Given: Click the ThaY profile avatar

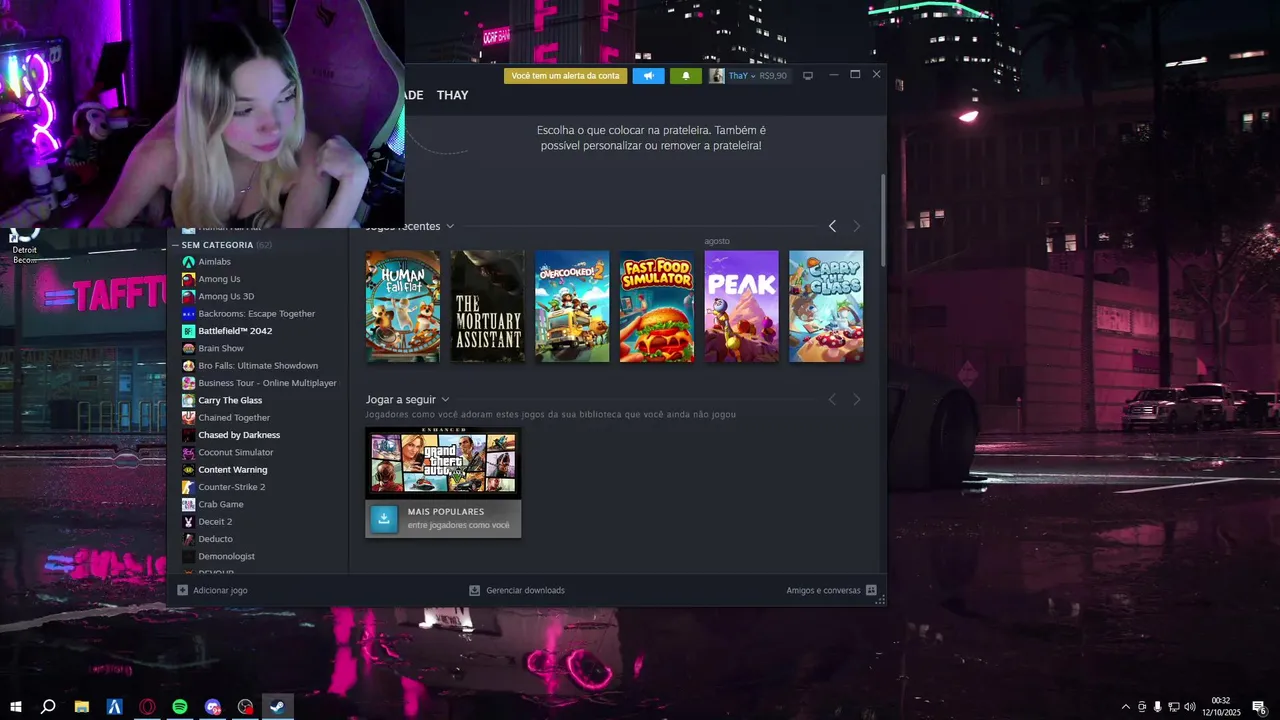Looking at the screenshot, I should (x=717, y=76).
